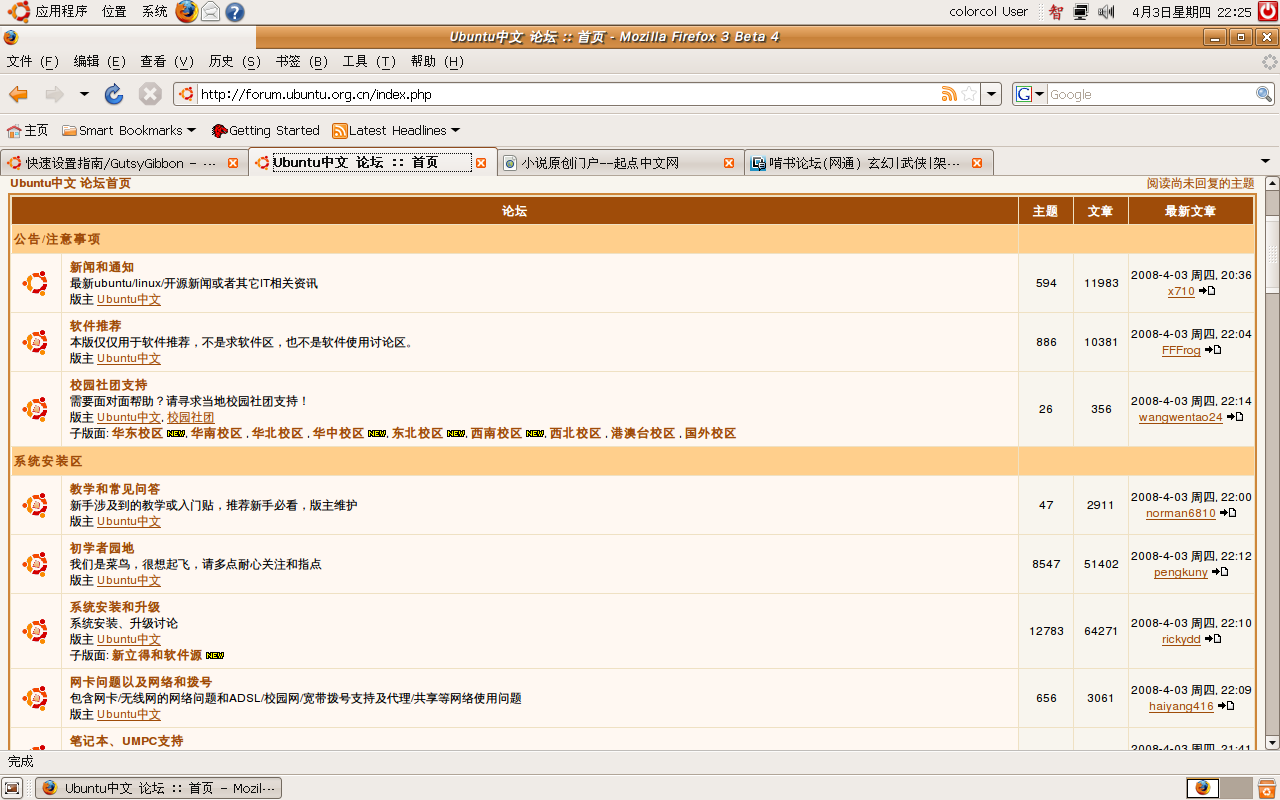This screenshot has height=800, width=1280.
Task: Click the RSS feed icon in address bar
Action: point(949,94)
